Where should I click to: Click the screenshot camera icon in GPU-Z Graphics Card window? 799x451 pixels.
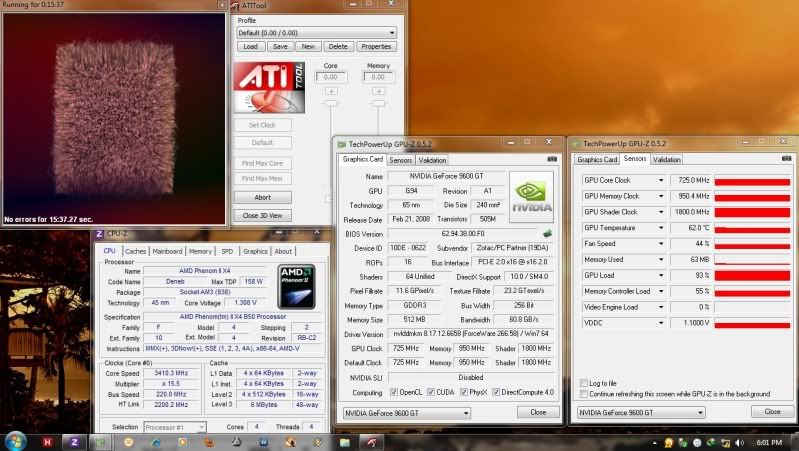click(x=552, y=159)
